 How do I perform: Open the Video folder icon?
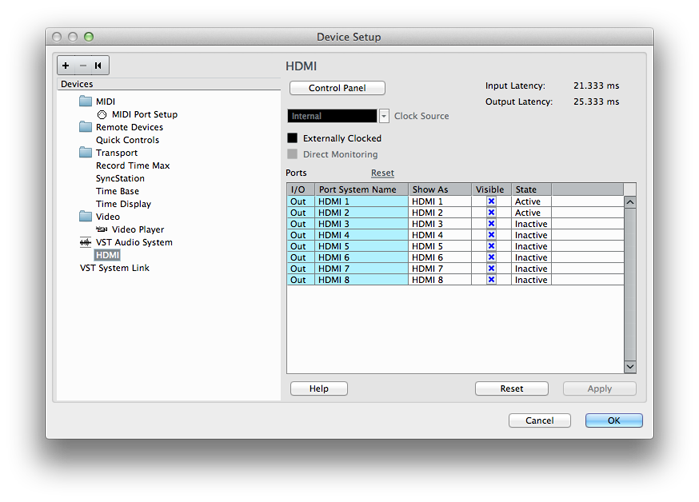(x=86, y=217)
